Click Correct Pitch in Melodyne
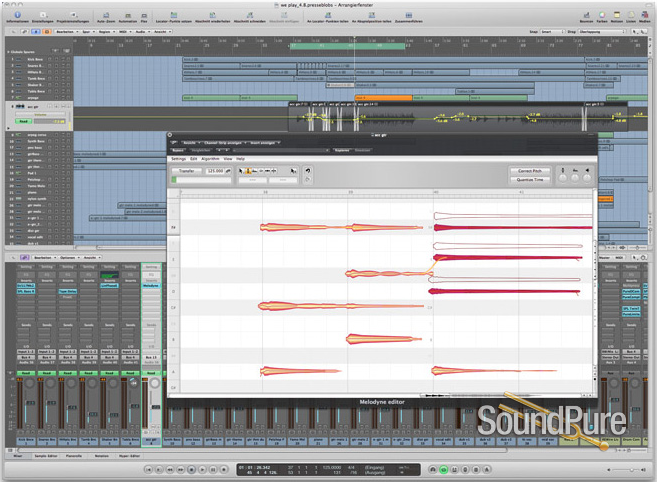Image resolution: width=657 pixels, height=482 pixels. pyautogui.click(x=530, y=171)
